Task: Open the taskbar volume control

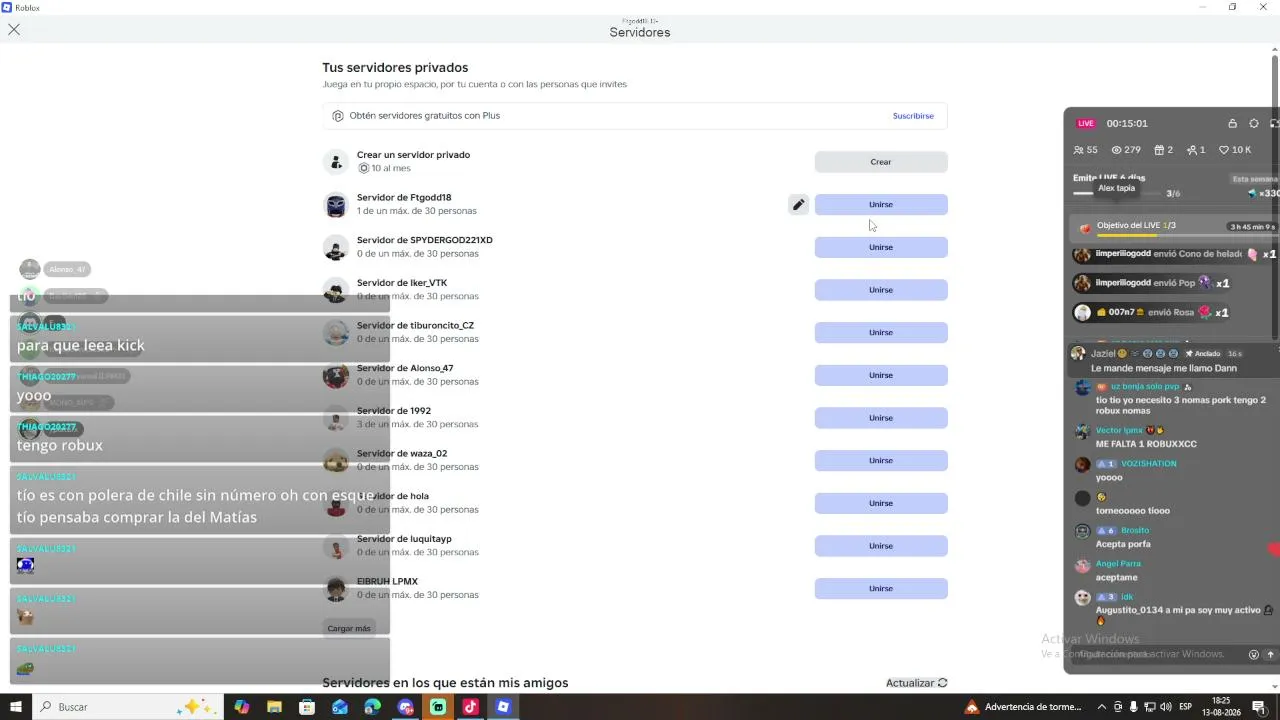Action: [1165, 707]
